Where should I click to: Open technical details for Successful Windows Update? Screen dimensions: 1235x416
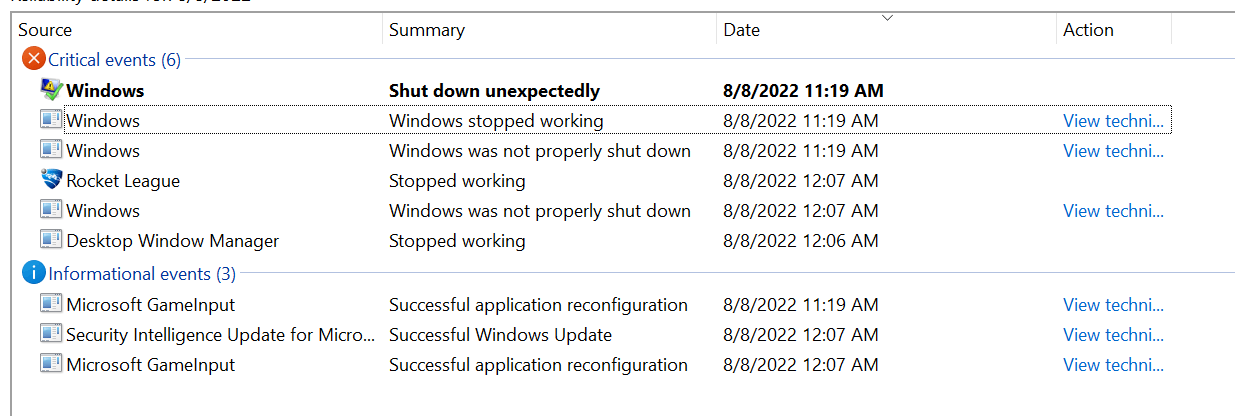[1114, 335]
